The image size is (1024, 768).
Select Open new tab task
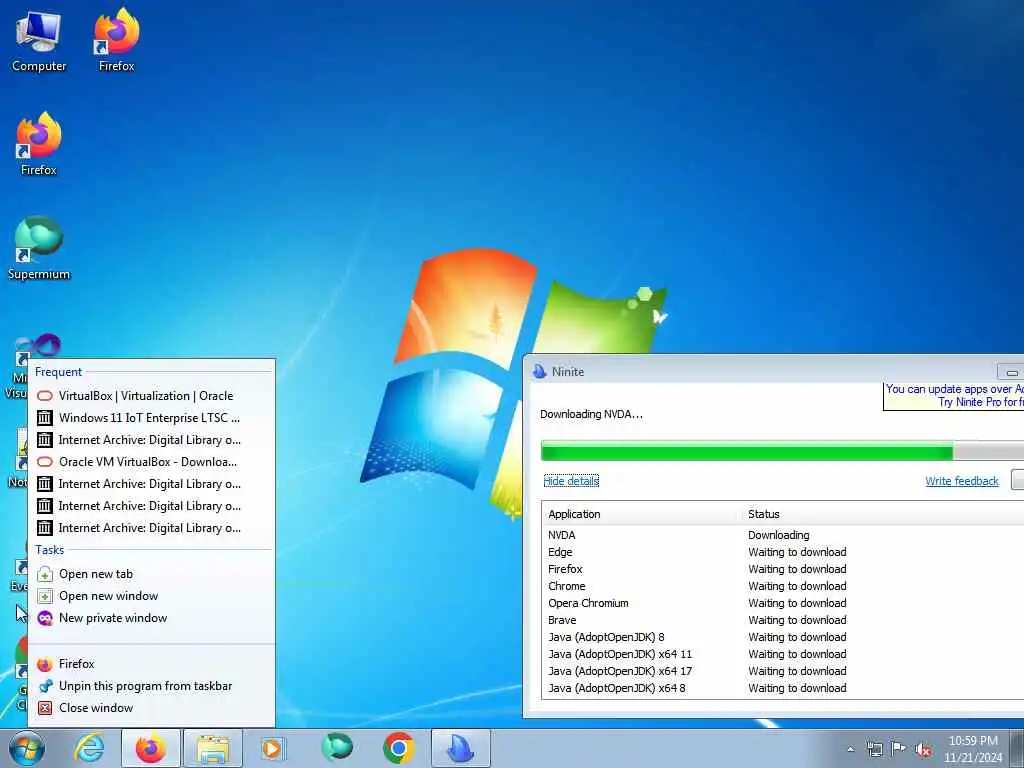pos(151,574)
